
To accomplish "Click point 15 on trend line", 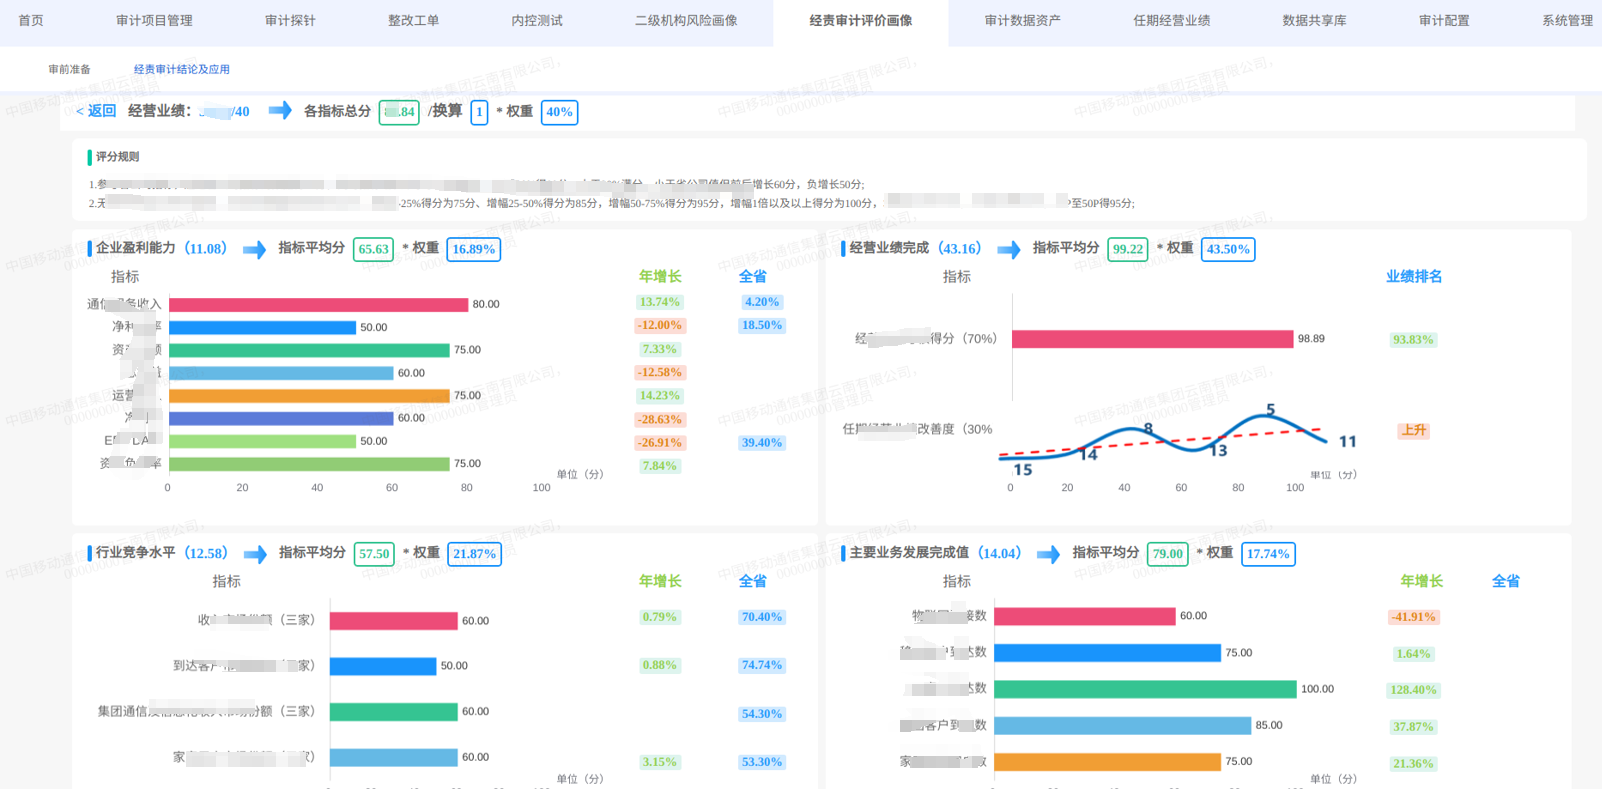I will click(x=1022, y=469).
